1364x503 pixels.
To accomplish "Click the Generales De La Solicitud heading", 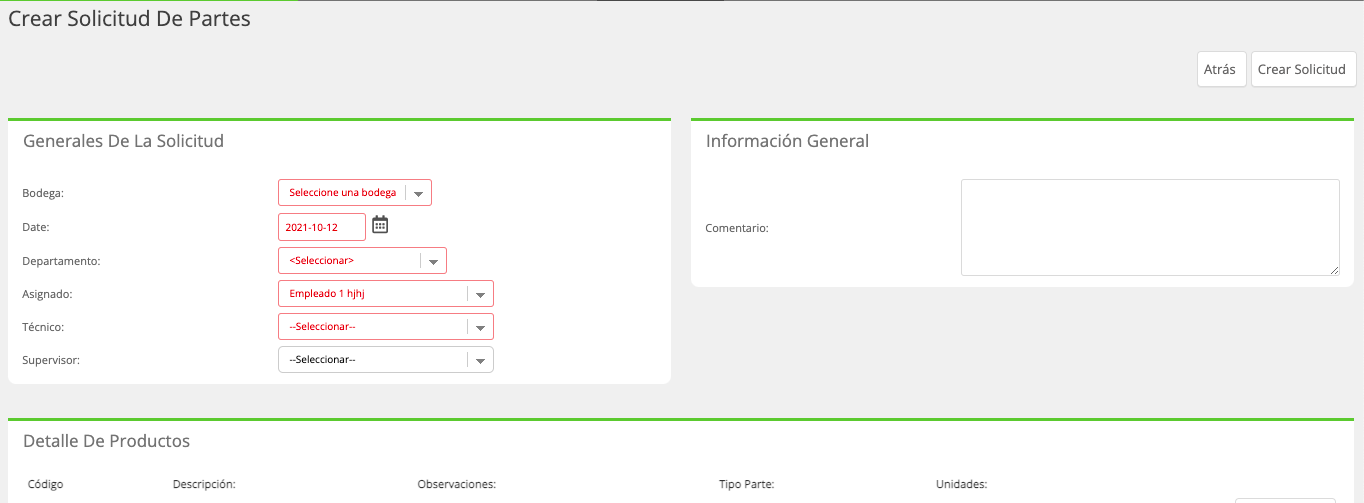I will (x=123, y=141).
